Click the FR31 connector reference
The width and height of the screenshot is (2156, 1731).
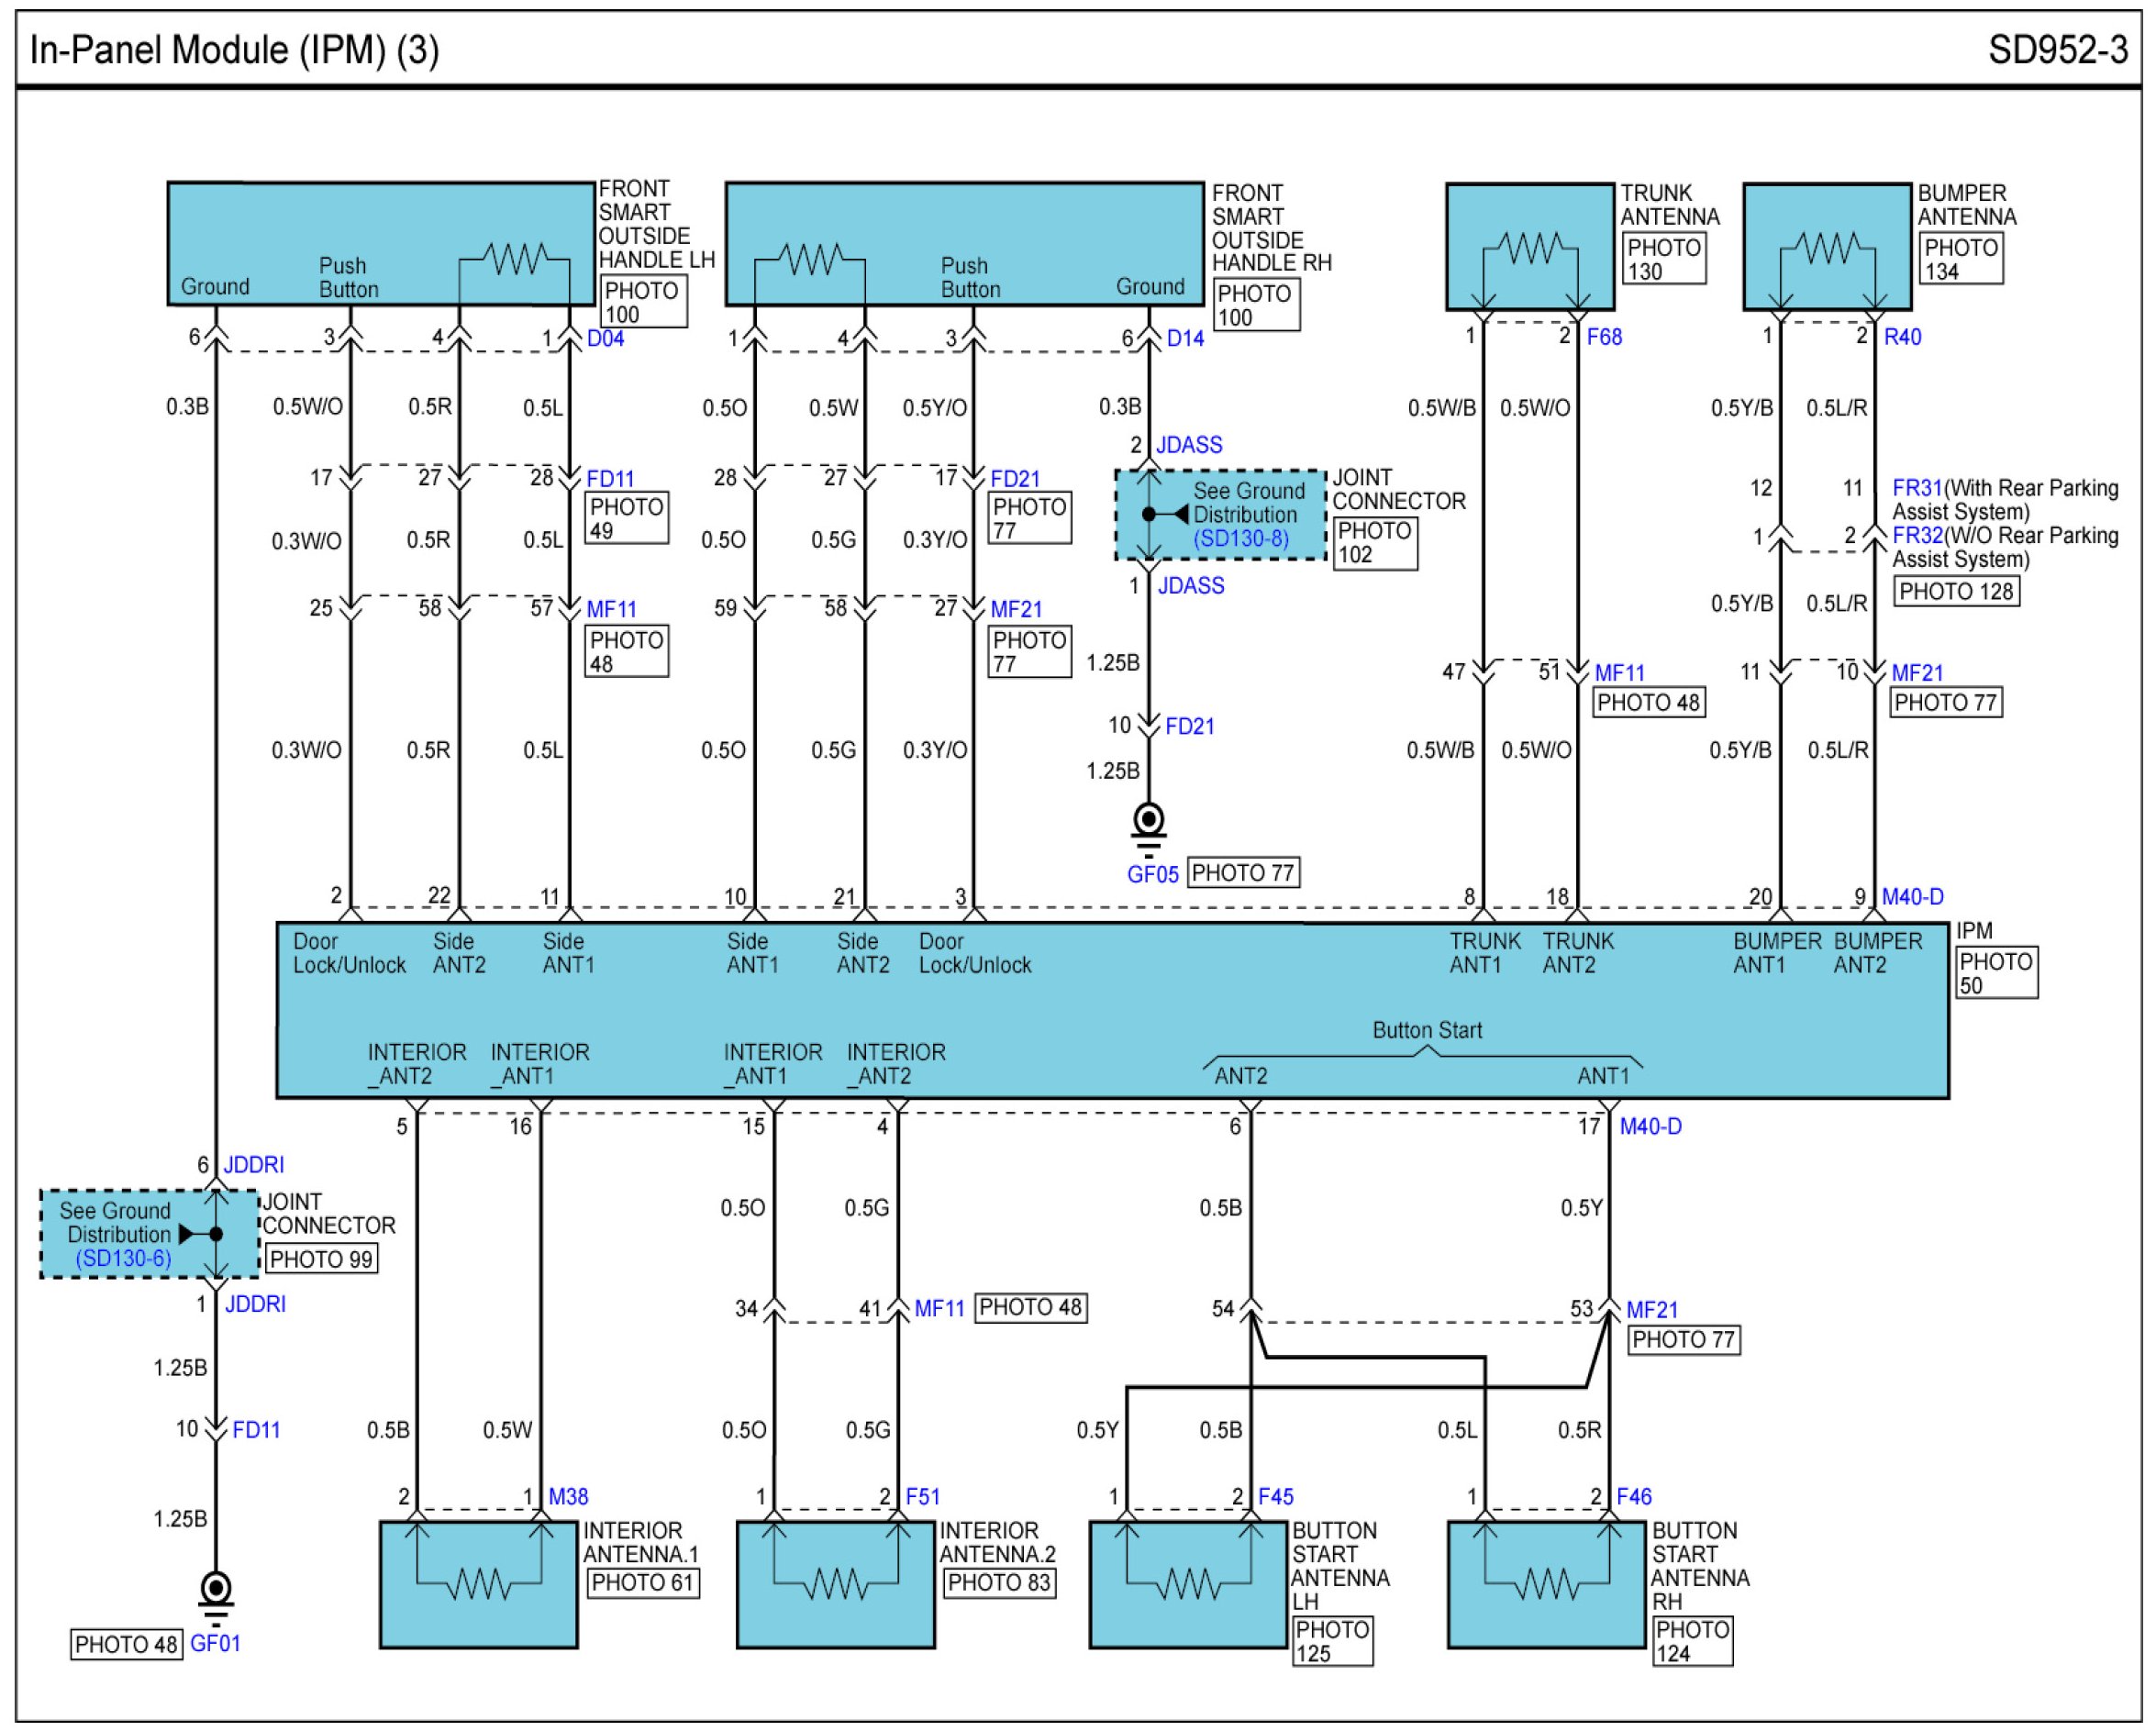(x=1916, y=488)
